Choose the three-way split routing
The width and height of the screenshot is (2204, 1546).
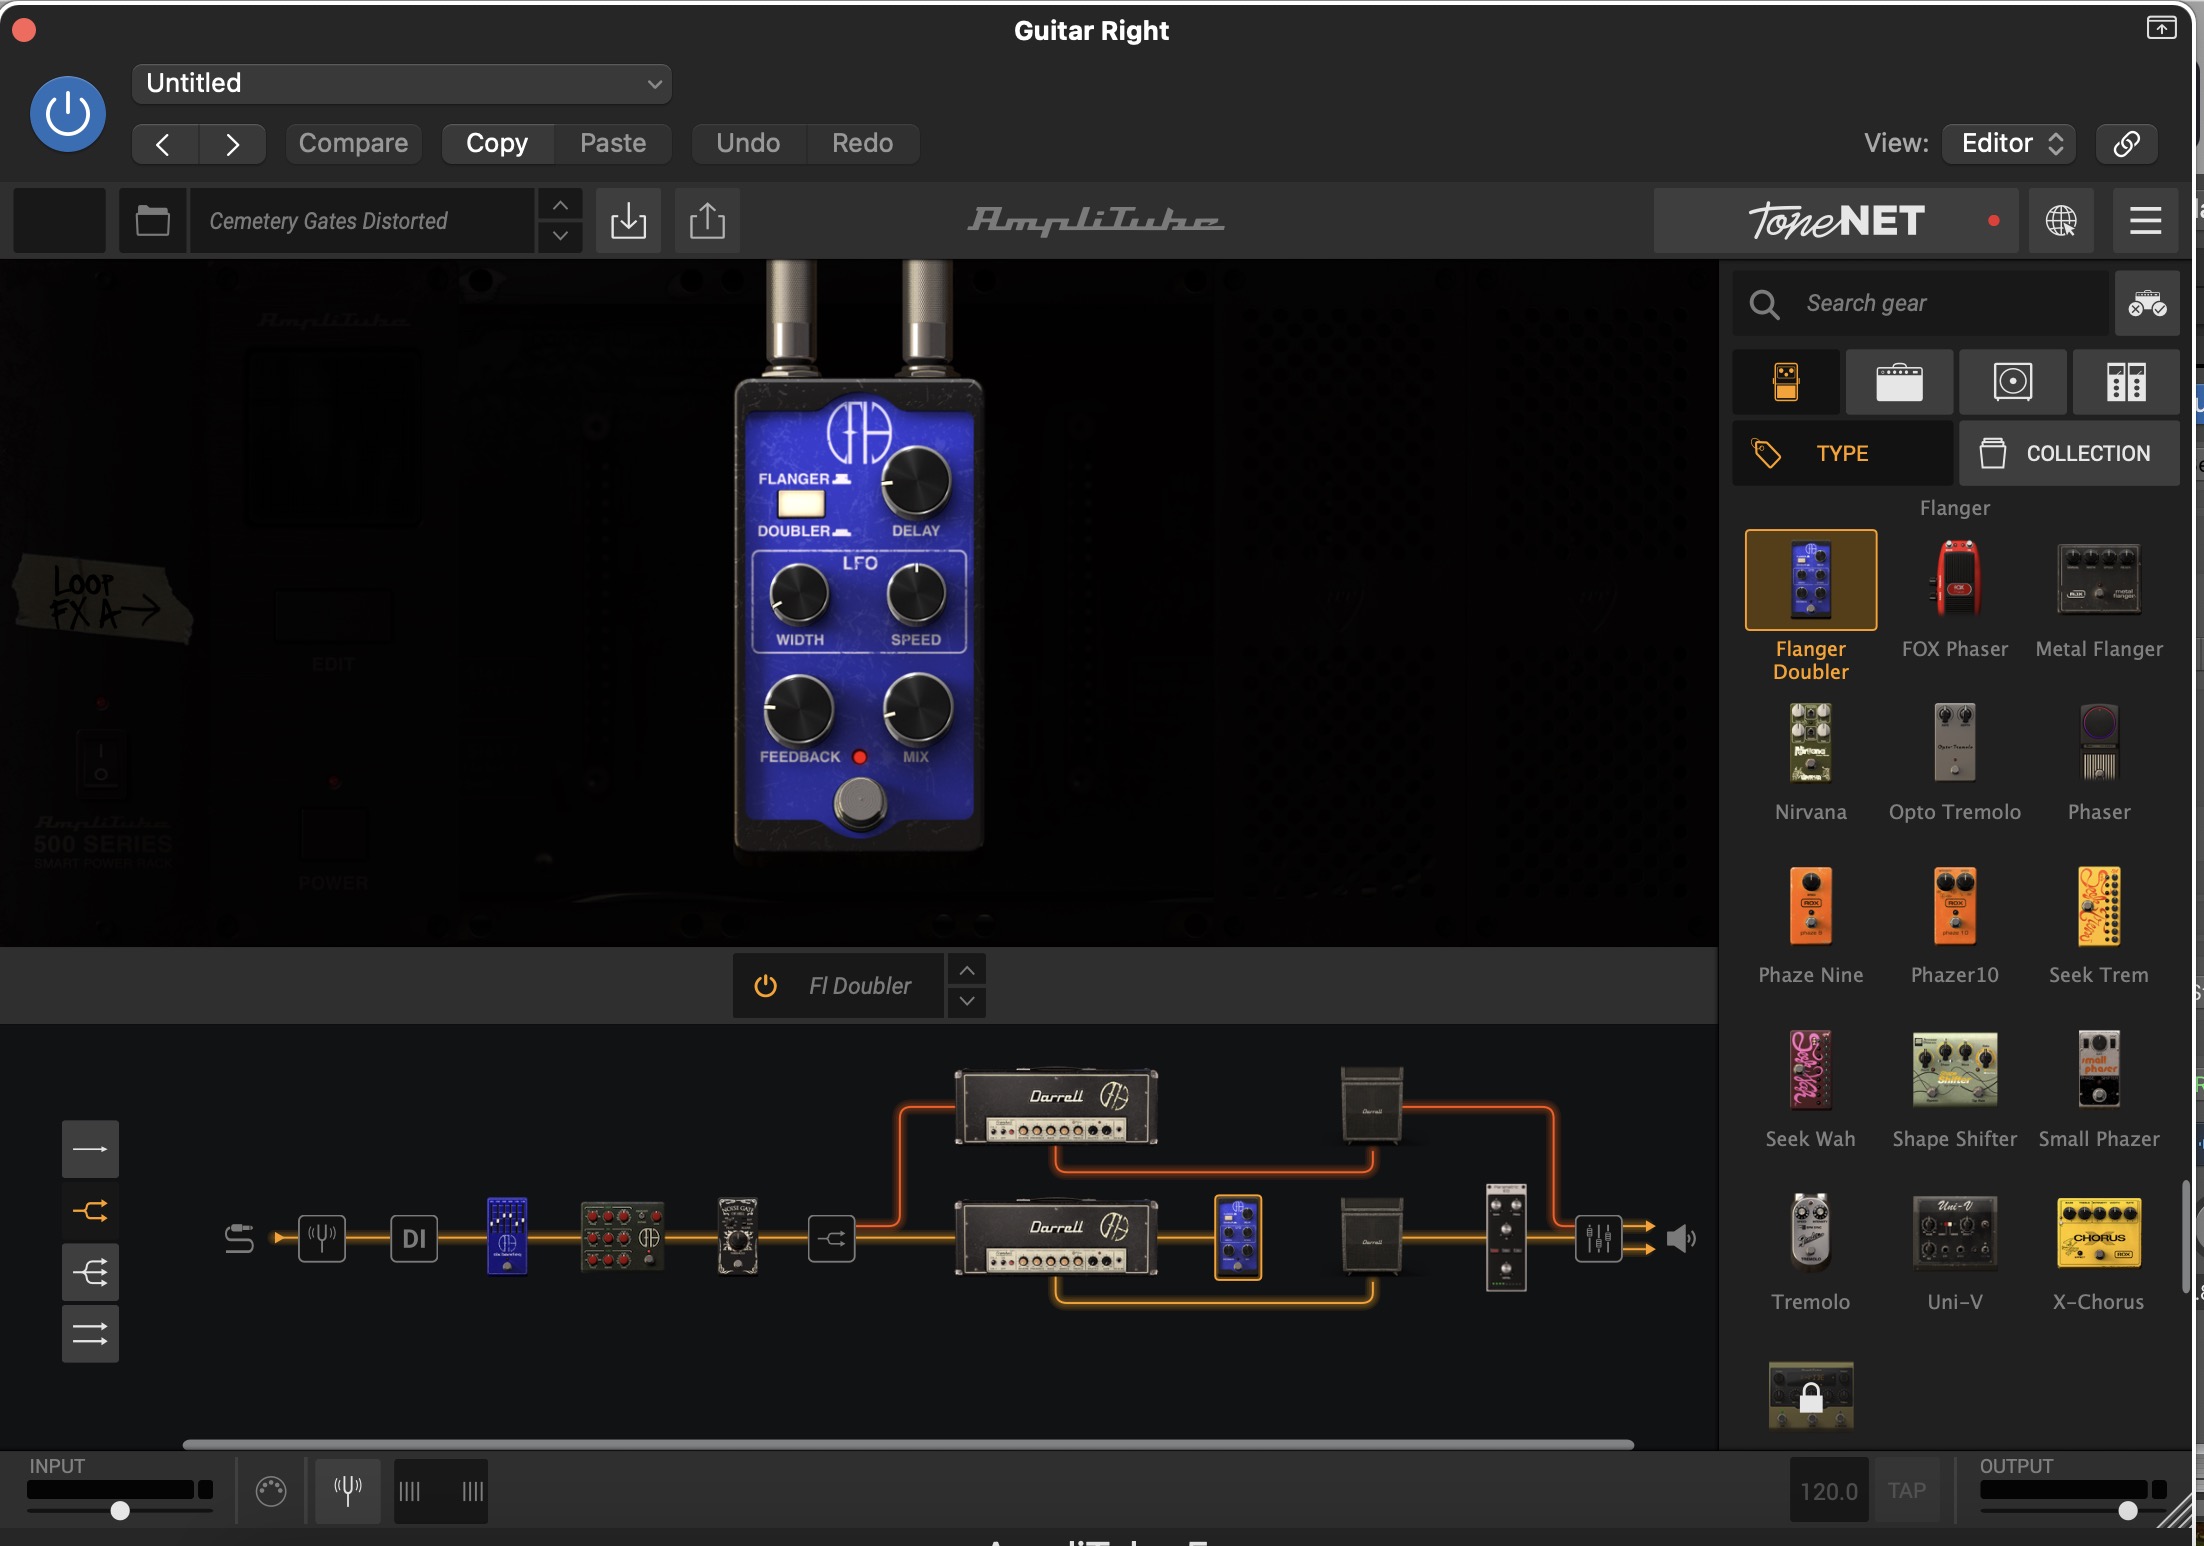point(90,1273)
